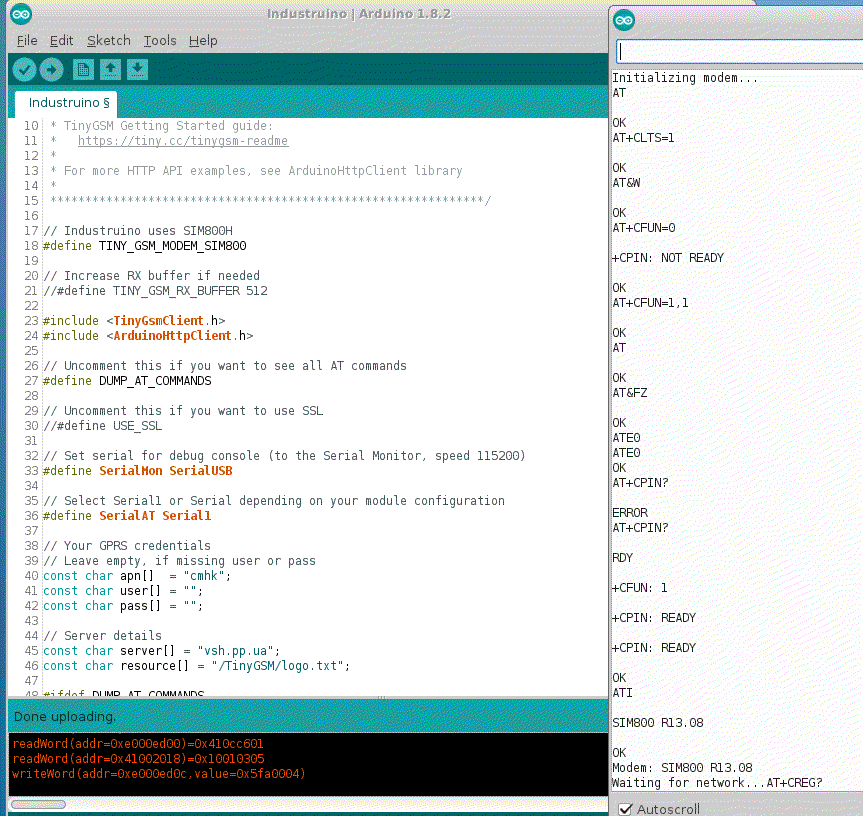Click the Serial Monitor send input field
The width and height of the screenshot is (863, 816).
pyautogui.click(x=738, y=51)
